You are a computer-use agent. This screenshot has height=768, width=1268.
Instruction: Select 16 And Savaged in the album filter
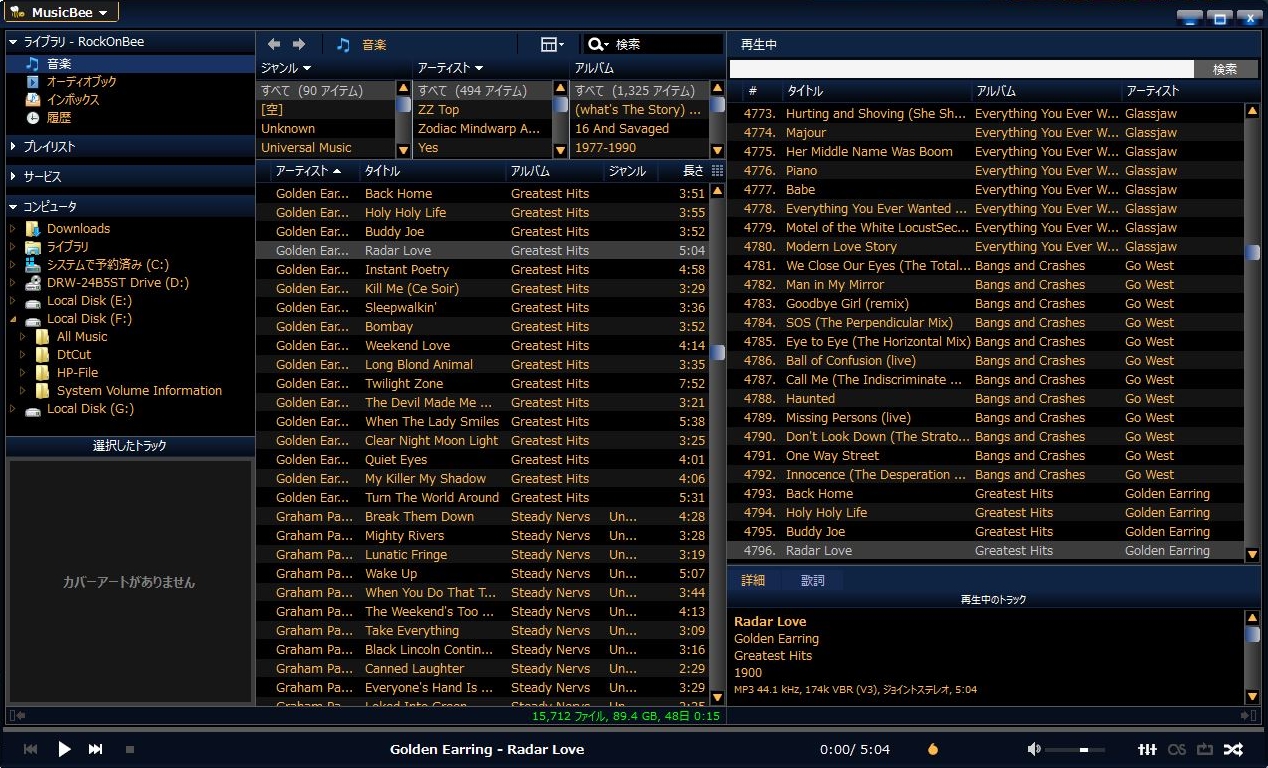point(621,128)
